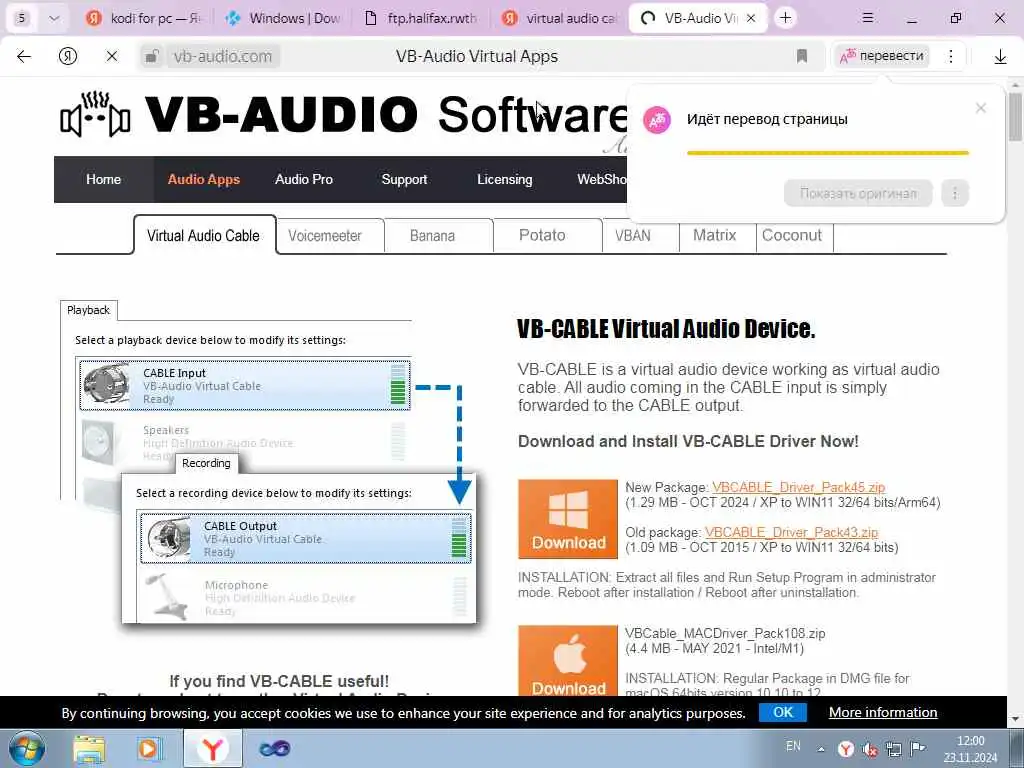The image size is (1024, 768).
Task: Open Yandex home via the Я icon
Action: pos(67,56)
